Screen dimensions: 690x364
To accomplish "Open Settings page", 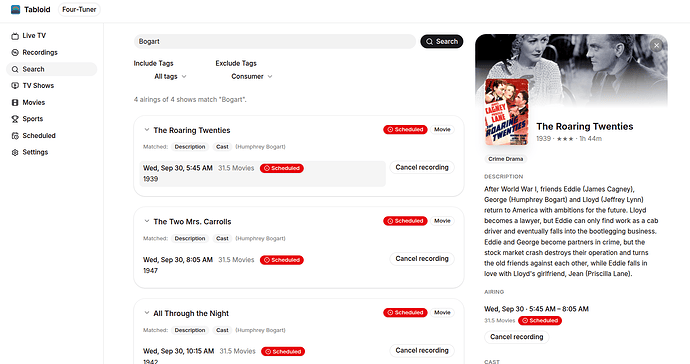I will click(x=51, y=152).
